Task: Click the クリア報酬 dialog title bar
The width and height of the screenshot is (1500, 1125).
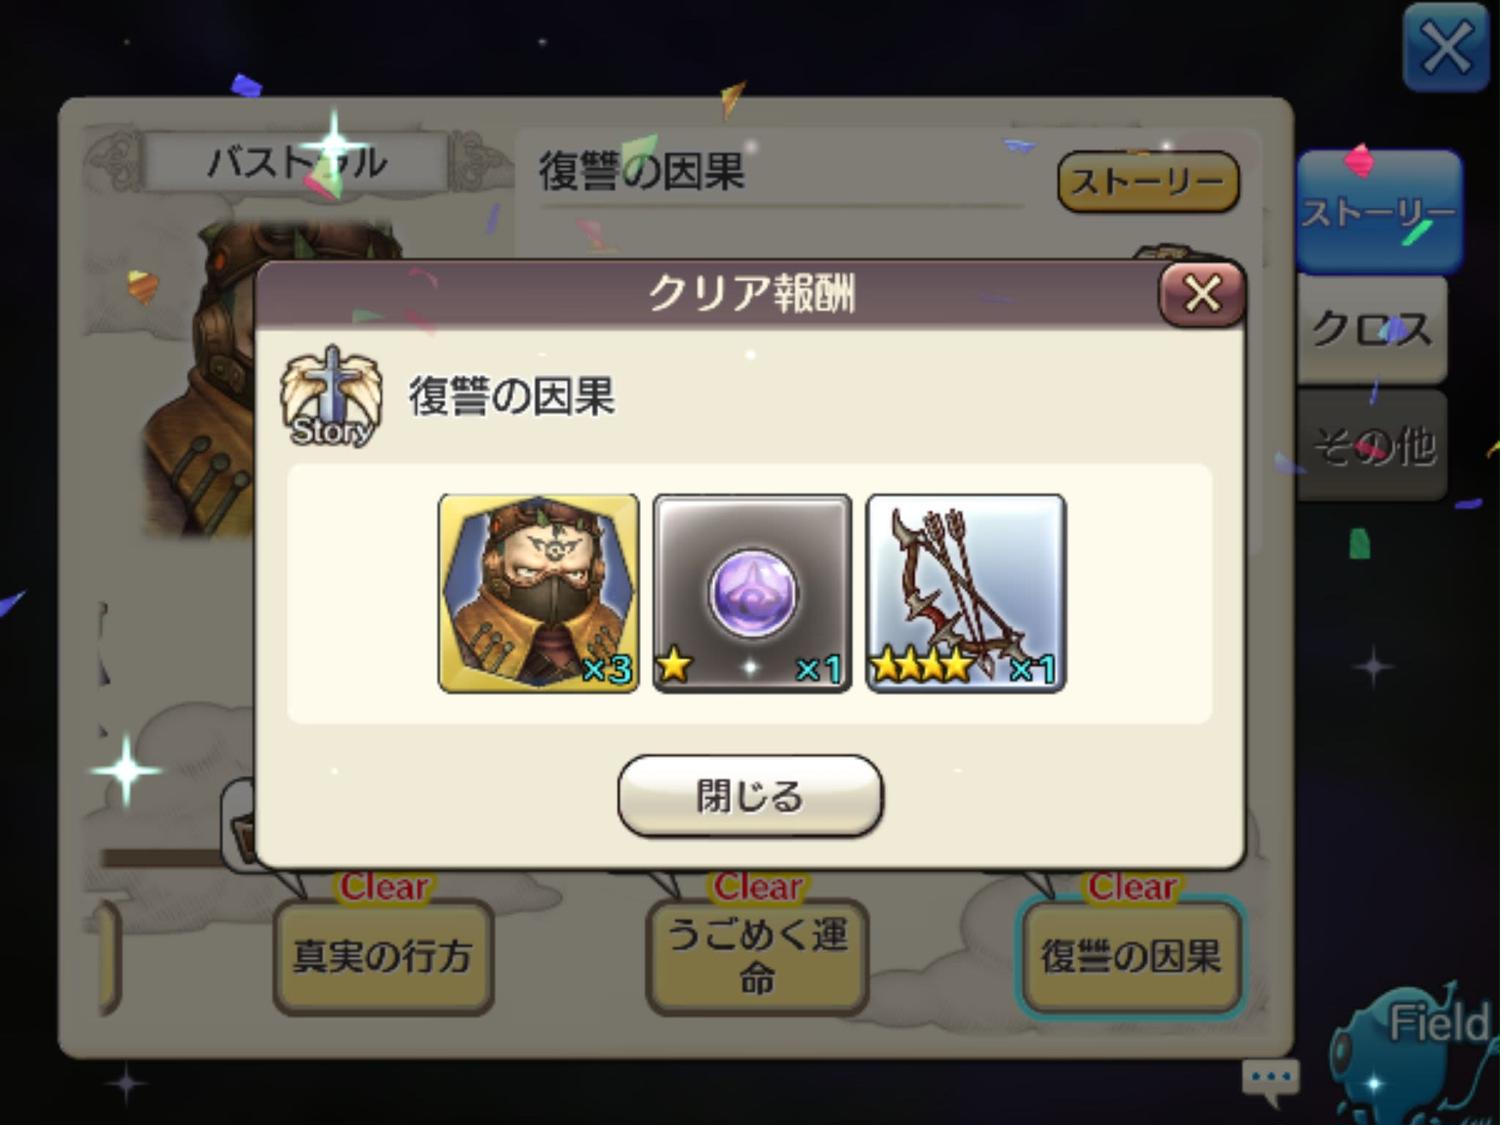Action: click(x=750, y=294)
